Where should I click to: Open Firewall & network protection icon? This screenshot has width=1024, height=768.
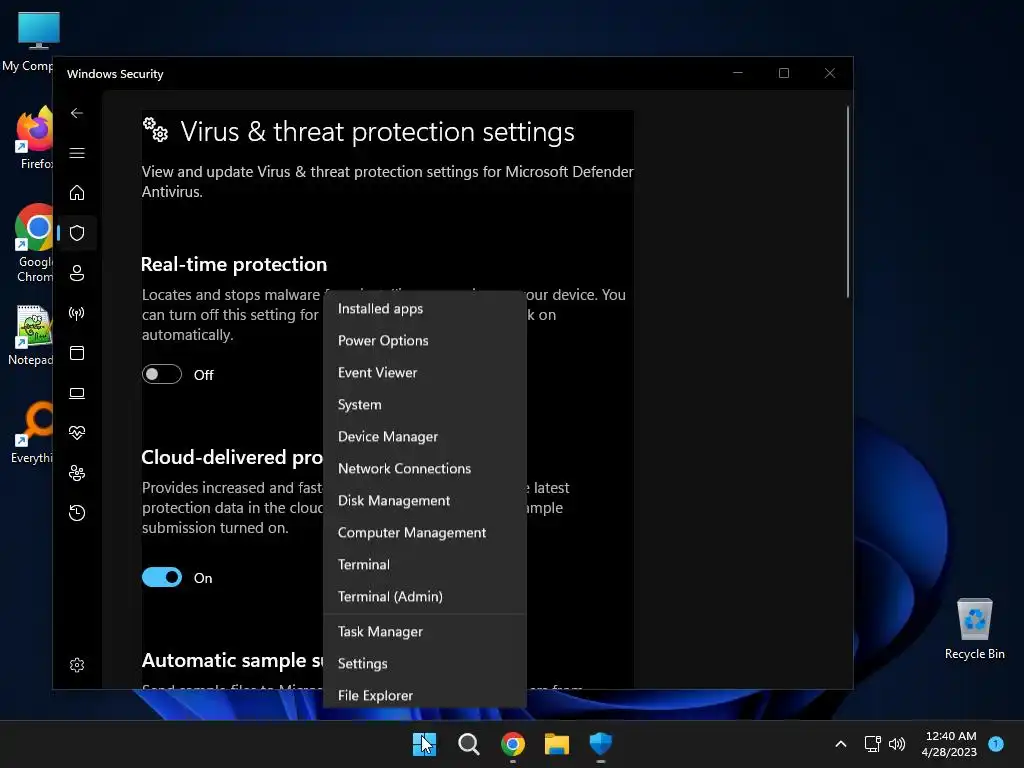(77, 313)
